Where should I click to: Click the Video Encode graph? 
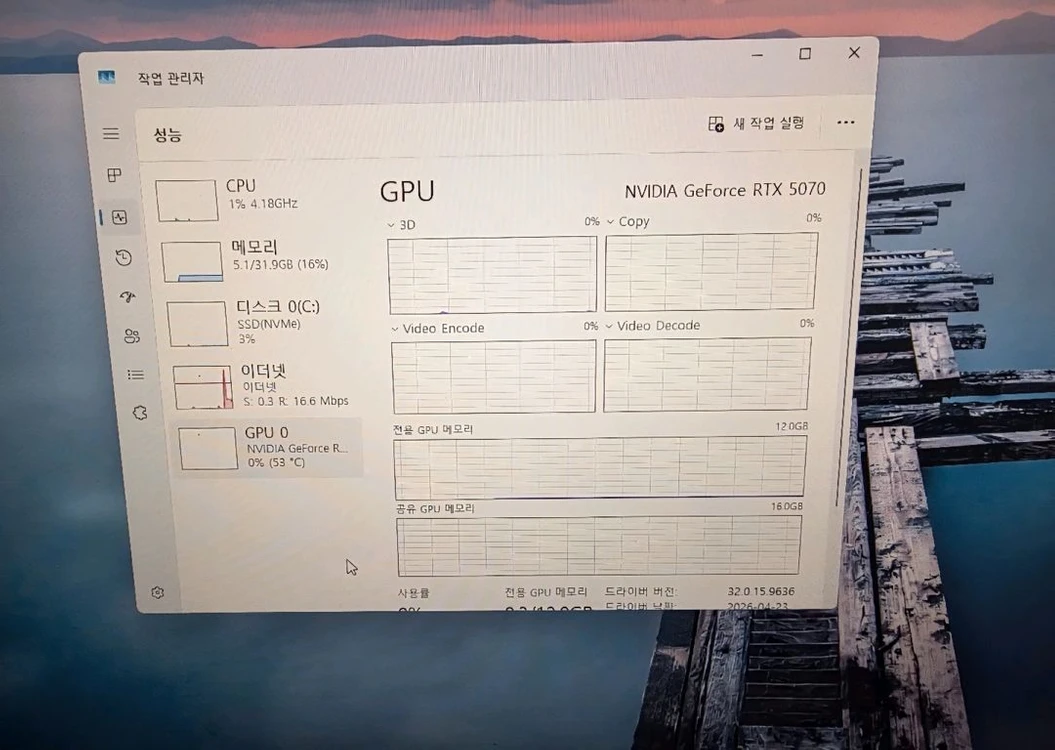[x=494, y=377]
